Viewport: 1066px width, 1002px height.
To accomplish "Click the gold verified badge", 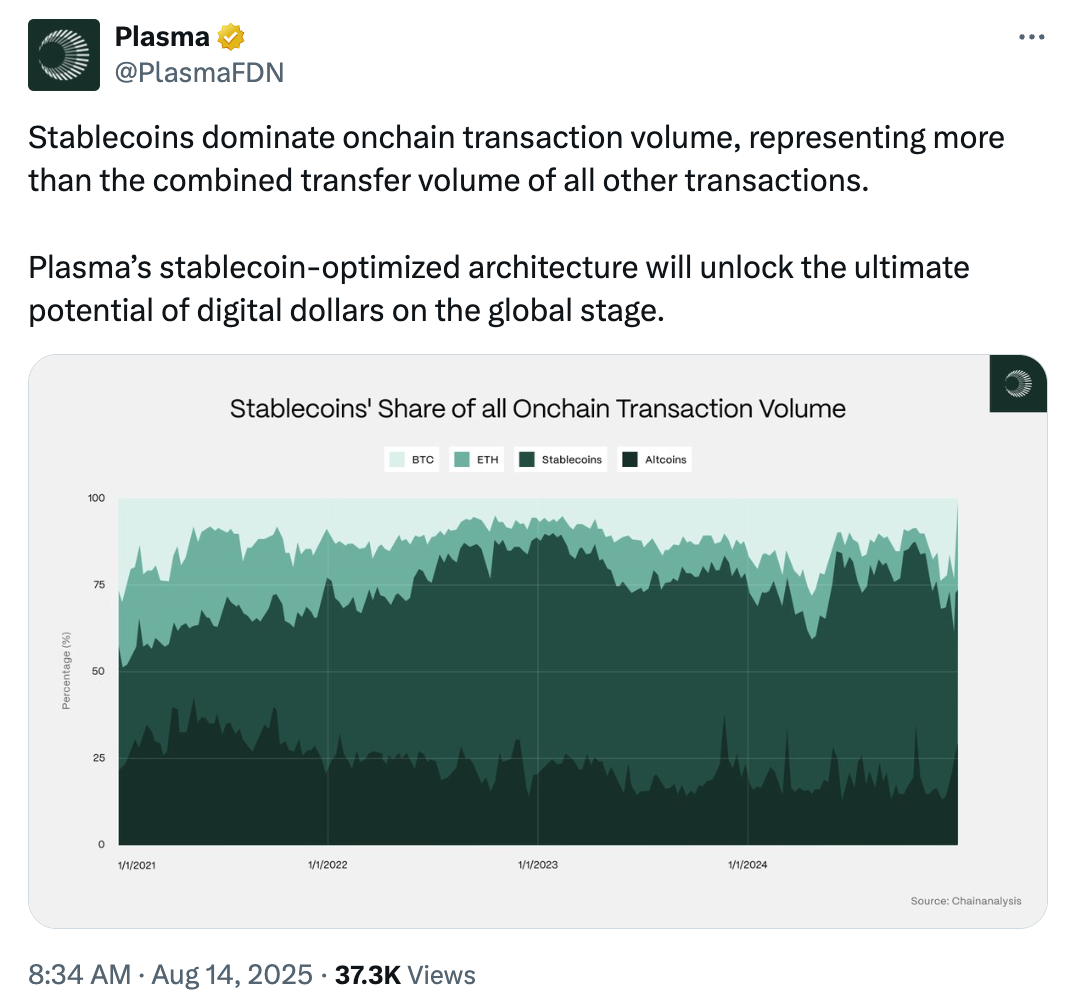I will pyautogui.click(x=231, y=38).
